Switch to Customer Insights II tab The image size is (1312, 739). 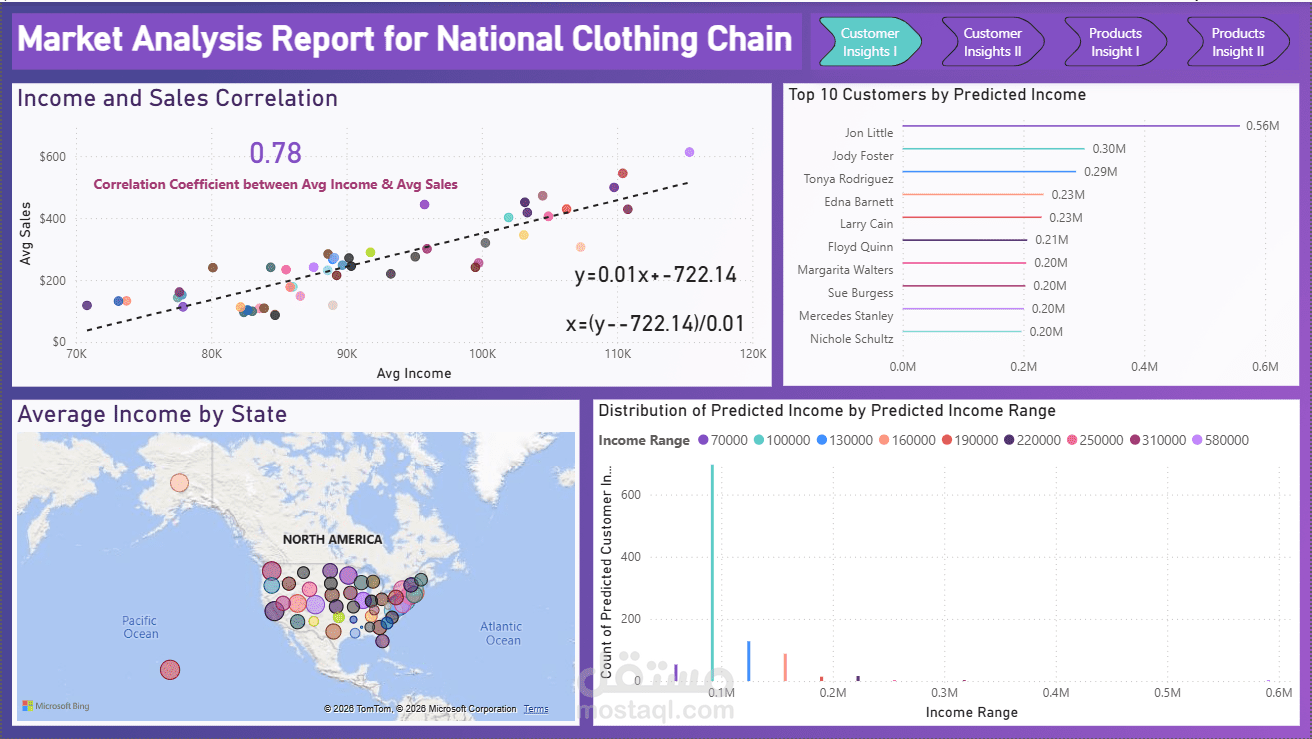point(993,42)
